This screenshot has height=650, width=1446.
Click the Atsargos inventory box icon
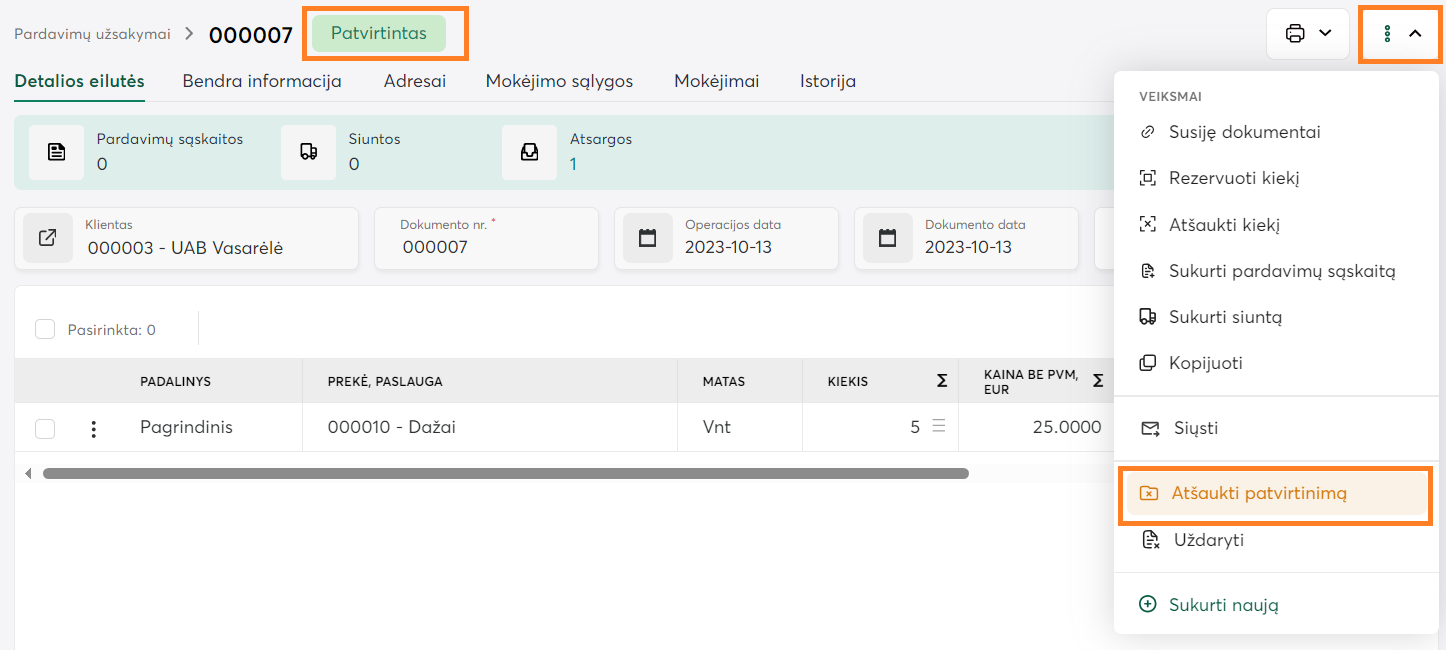coord(530,152)
